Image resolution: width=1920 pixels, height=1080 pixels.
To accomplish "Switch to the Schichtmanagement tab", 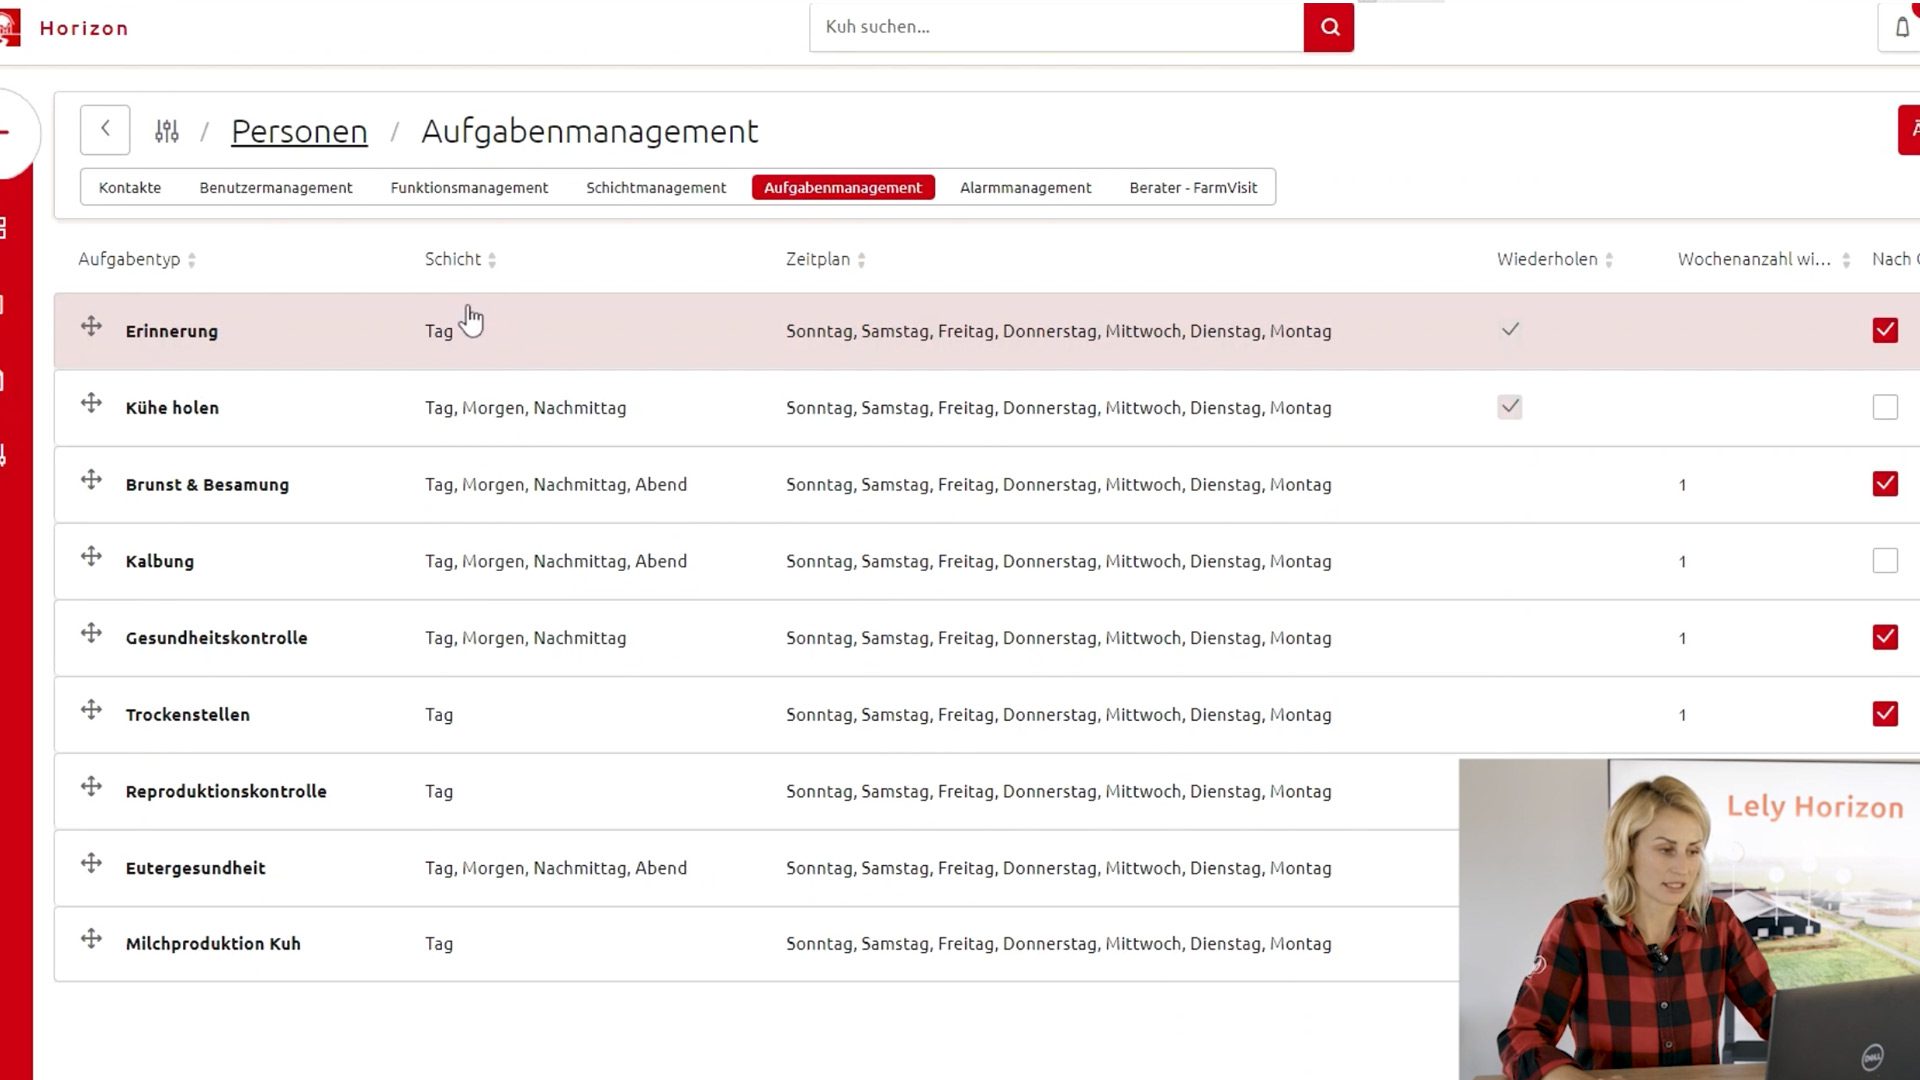I will pyautogui.click(x=655, y=188).
